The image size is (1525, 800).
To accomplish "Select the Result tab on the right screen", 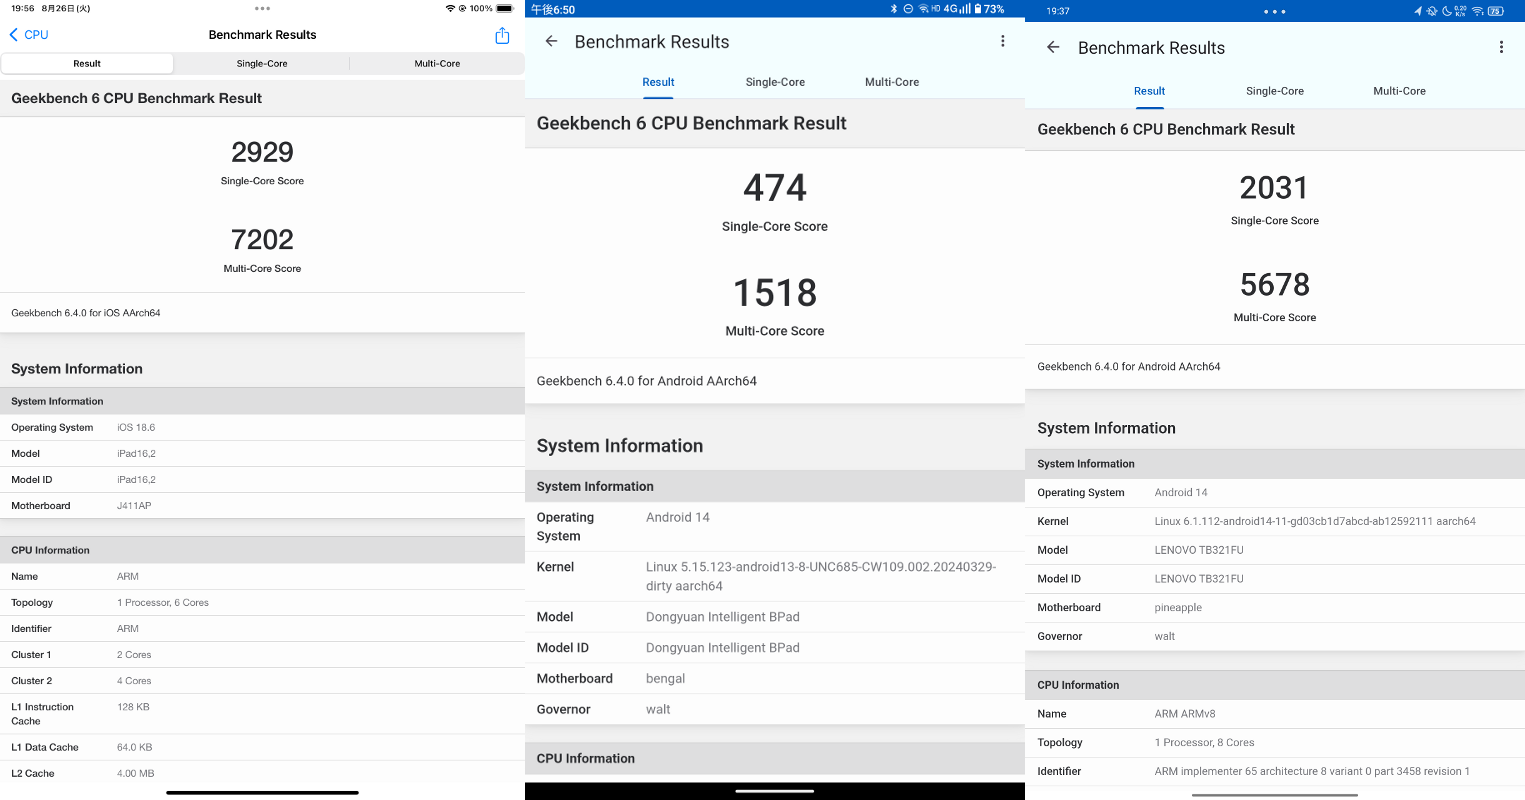I will pos(1148,90).
